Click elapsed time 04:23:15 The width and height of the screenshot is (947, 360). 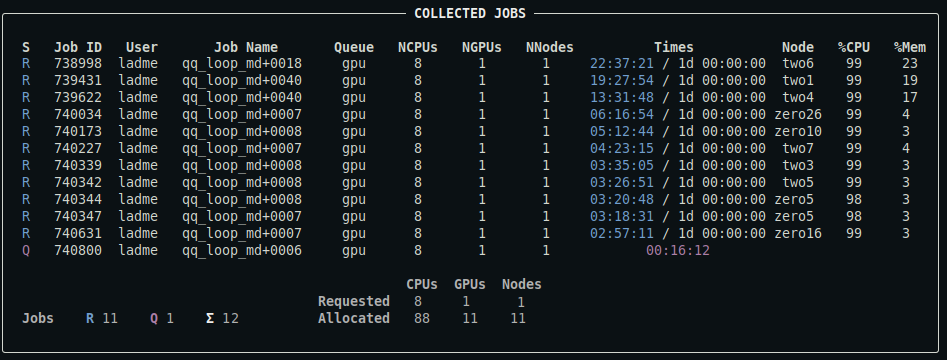pos(621,148)
